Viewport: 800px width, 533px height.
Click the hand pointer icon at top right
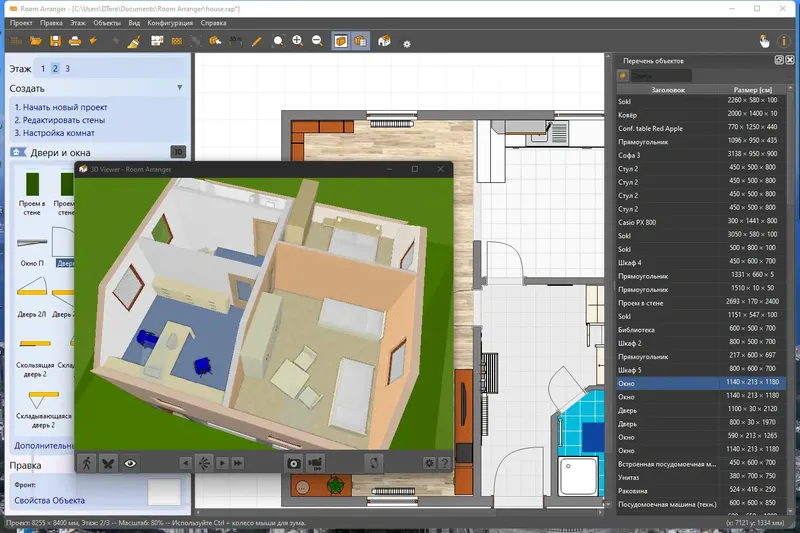point(764,41)
